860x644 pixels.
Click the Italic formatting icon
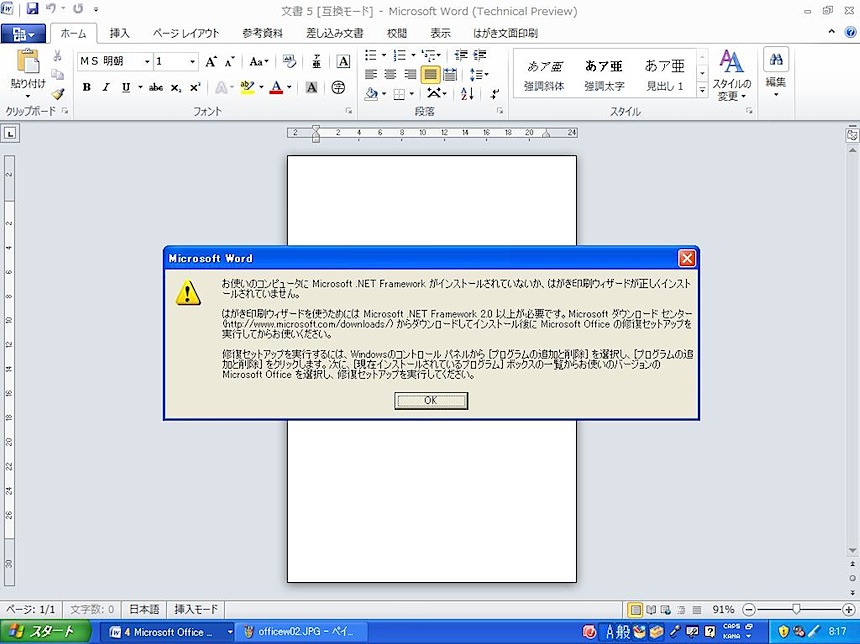coord(106,88)
